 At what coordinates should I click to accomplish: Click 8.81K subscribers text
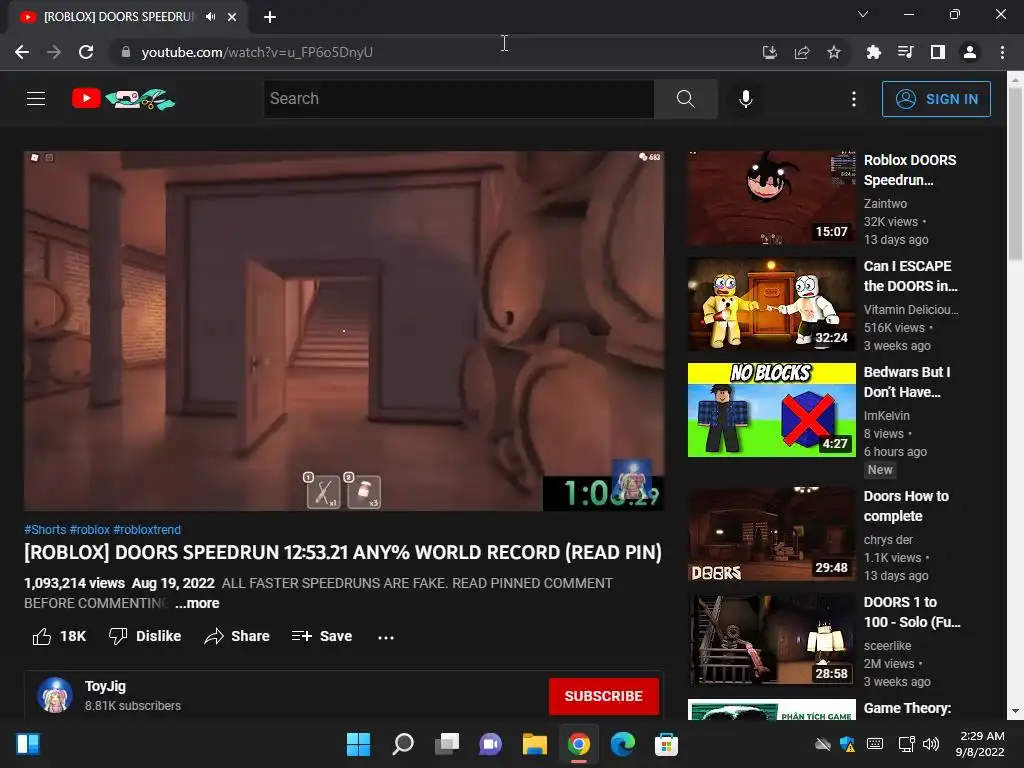point(133,706)
